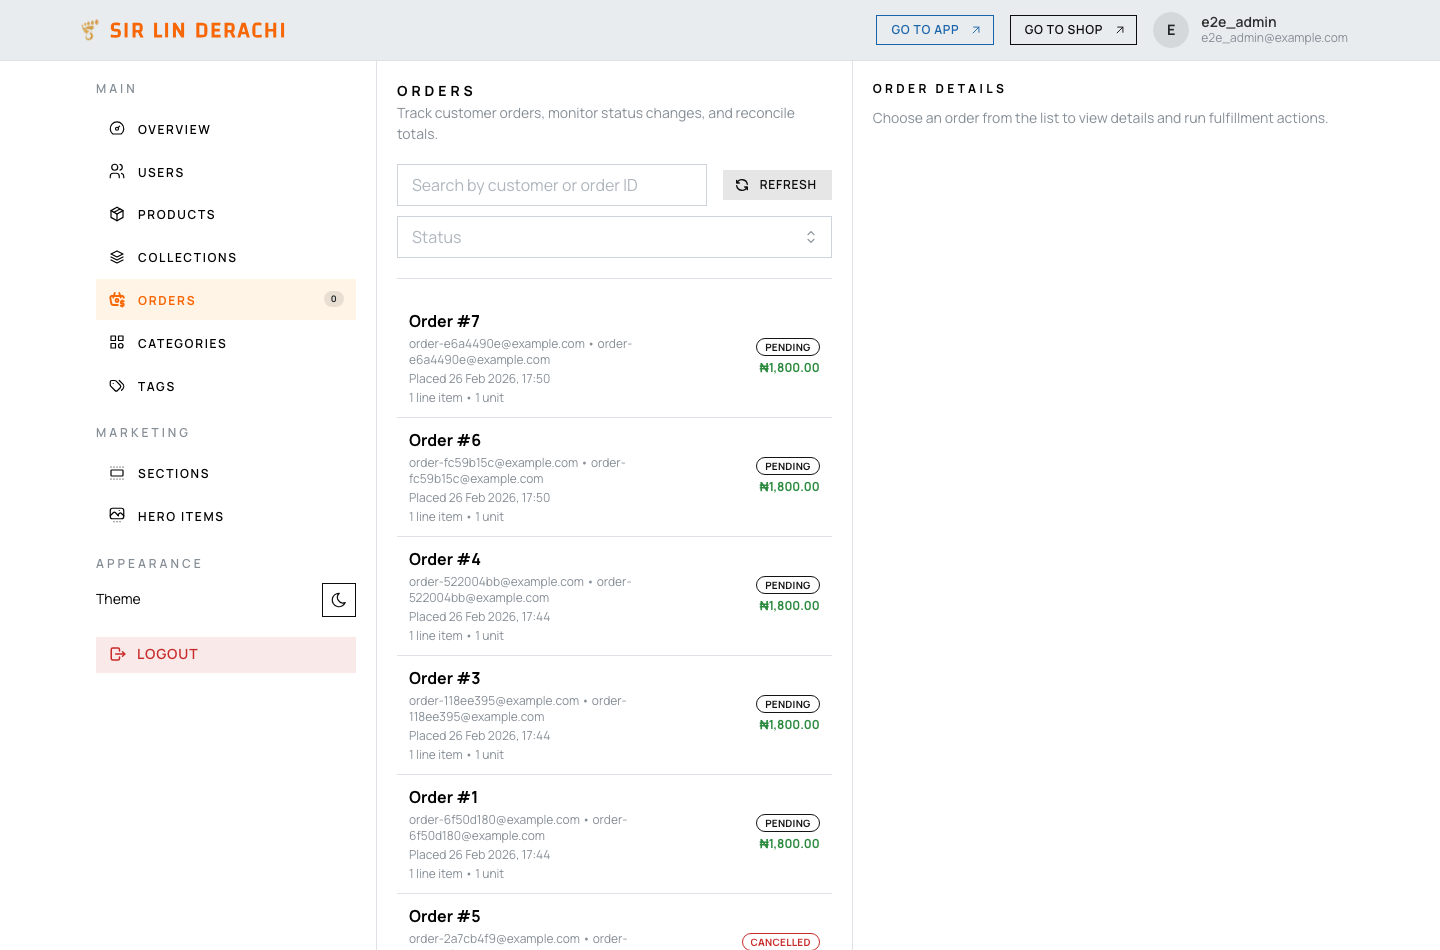
Task: Click the PENDING badge on Order #3
Action: [x=788, y=704]
